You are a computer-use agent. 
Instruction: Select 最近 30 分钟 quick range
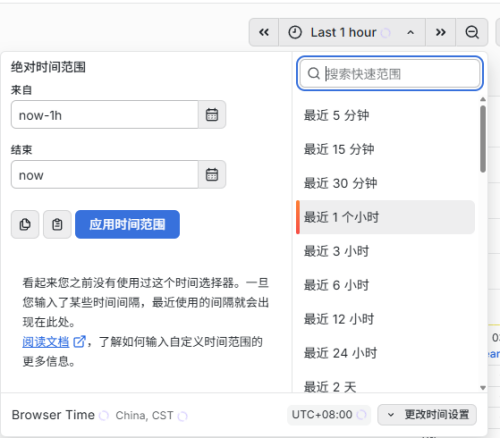click(x=386, y=183)
